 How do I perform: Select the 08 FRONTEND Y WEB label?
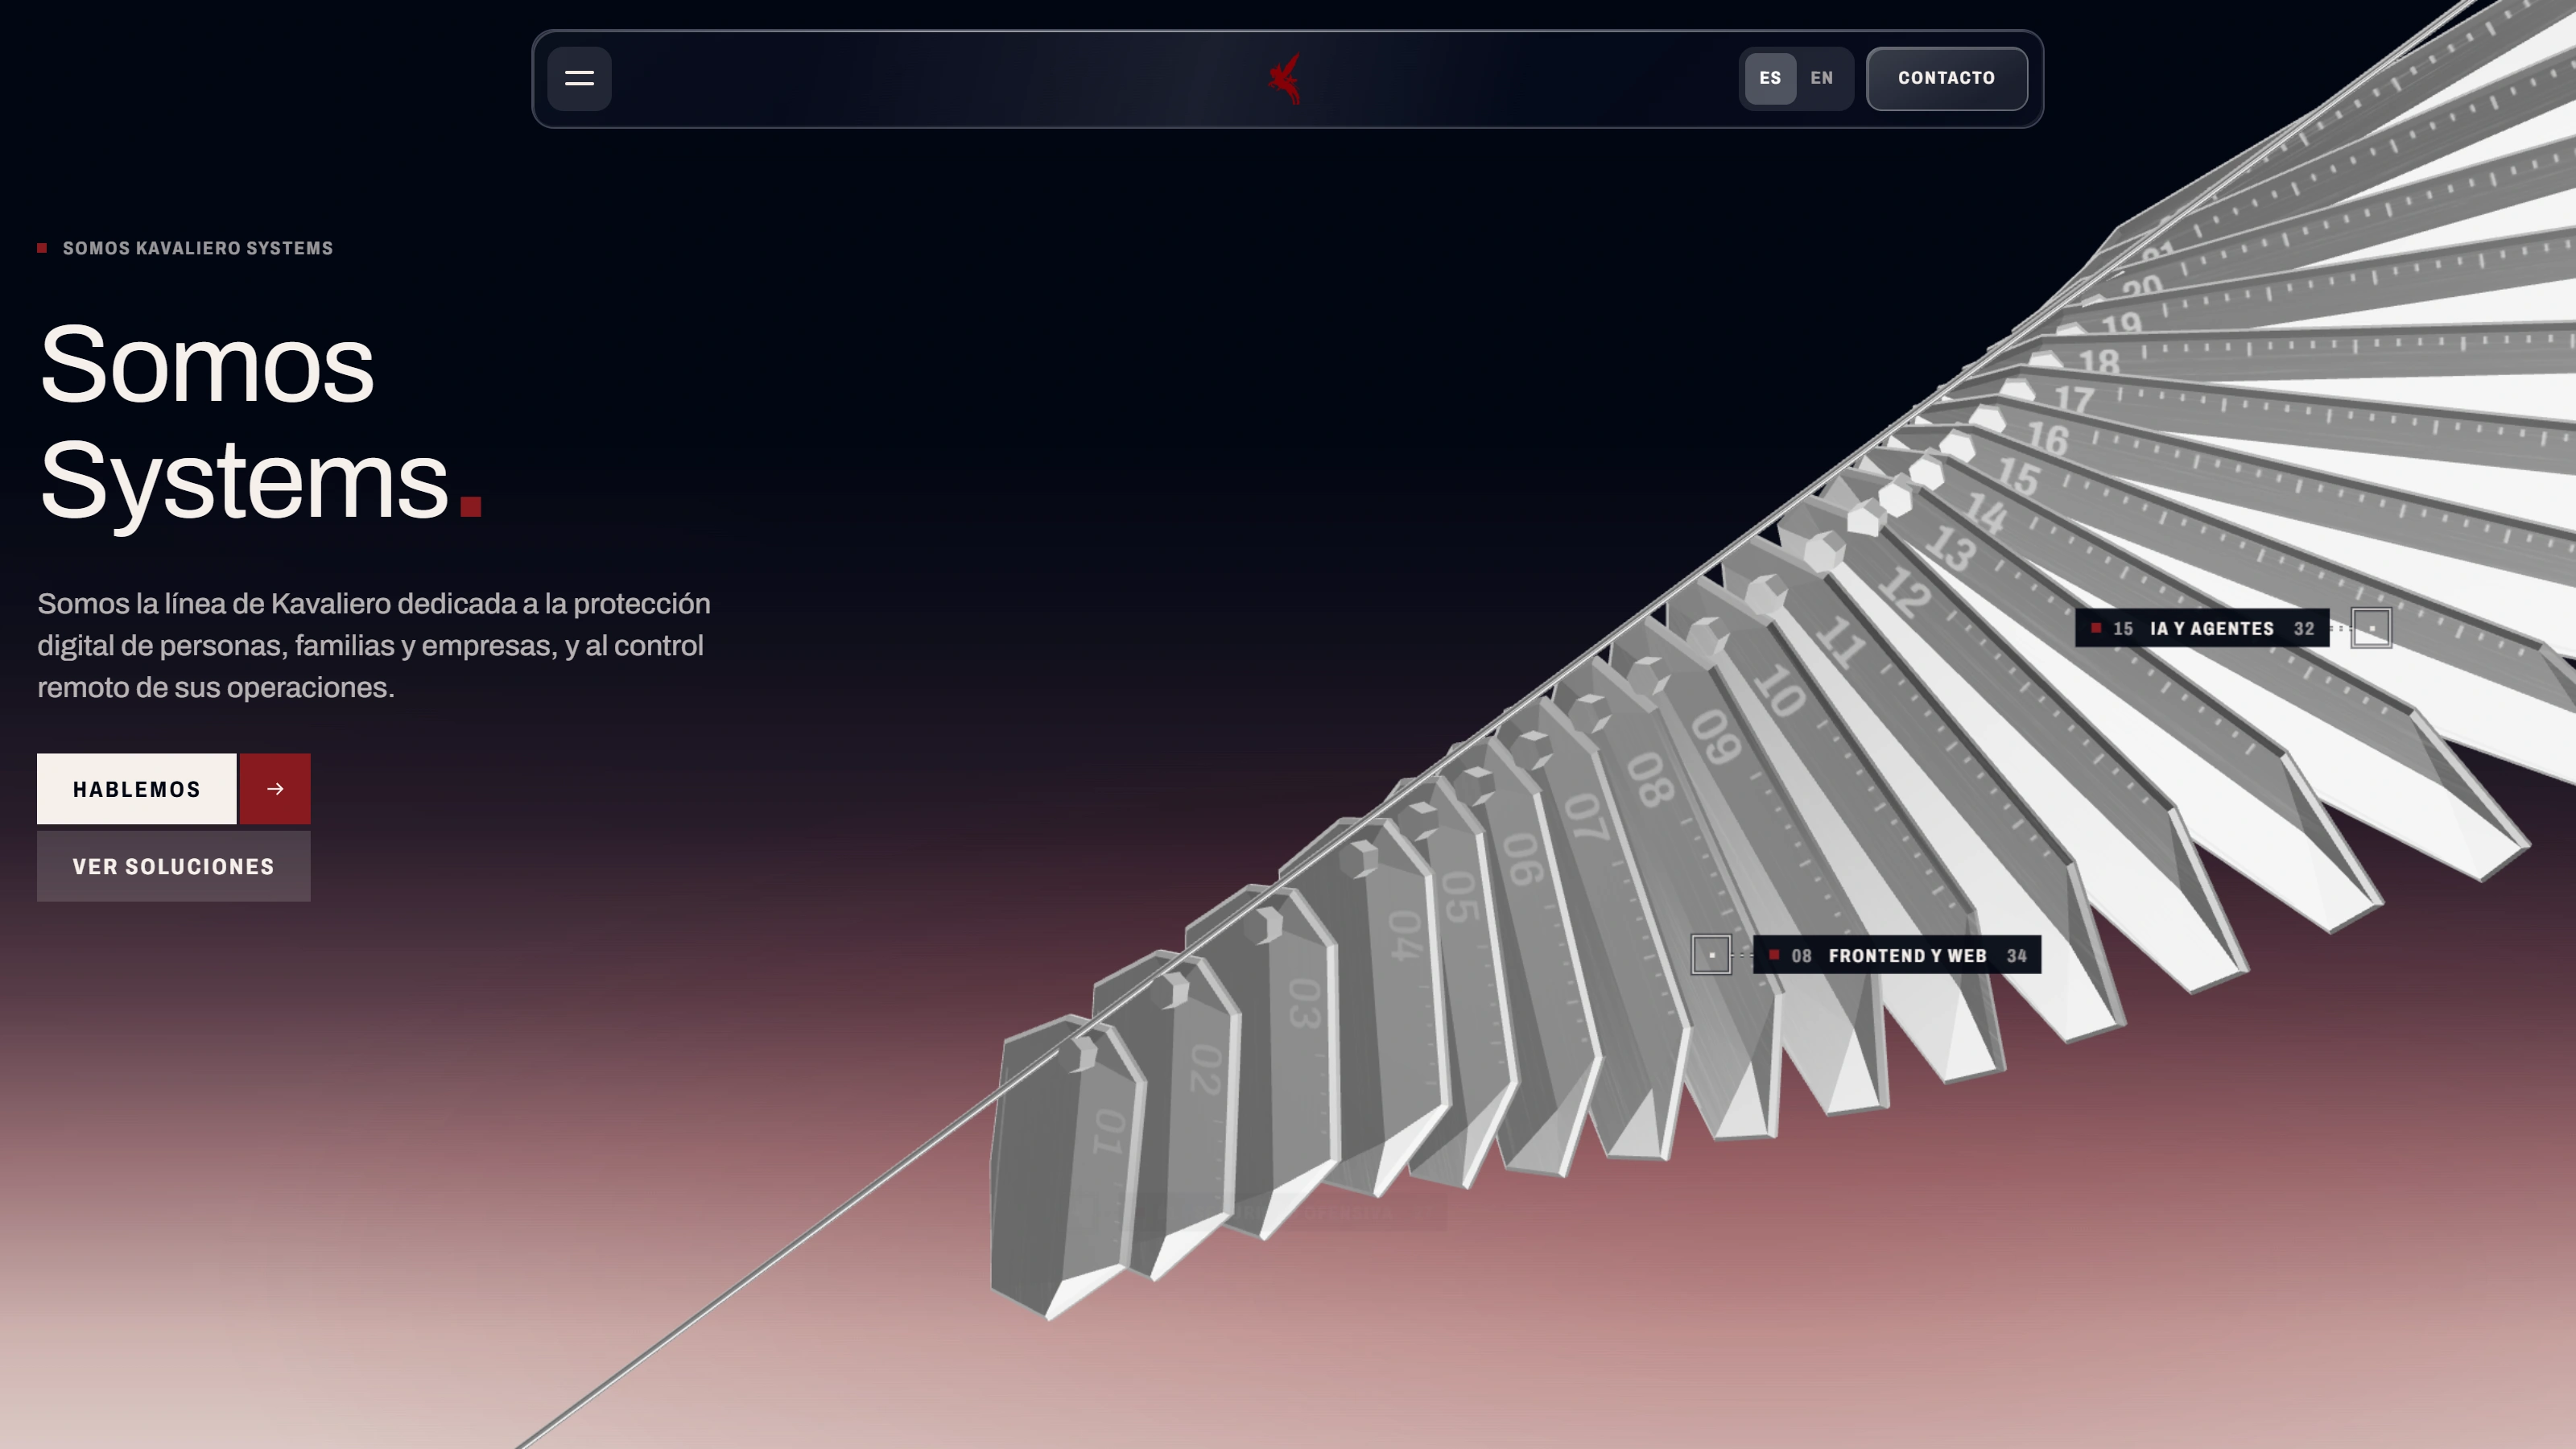pos(1896,955)
